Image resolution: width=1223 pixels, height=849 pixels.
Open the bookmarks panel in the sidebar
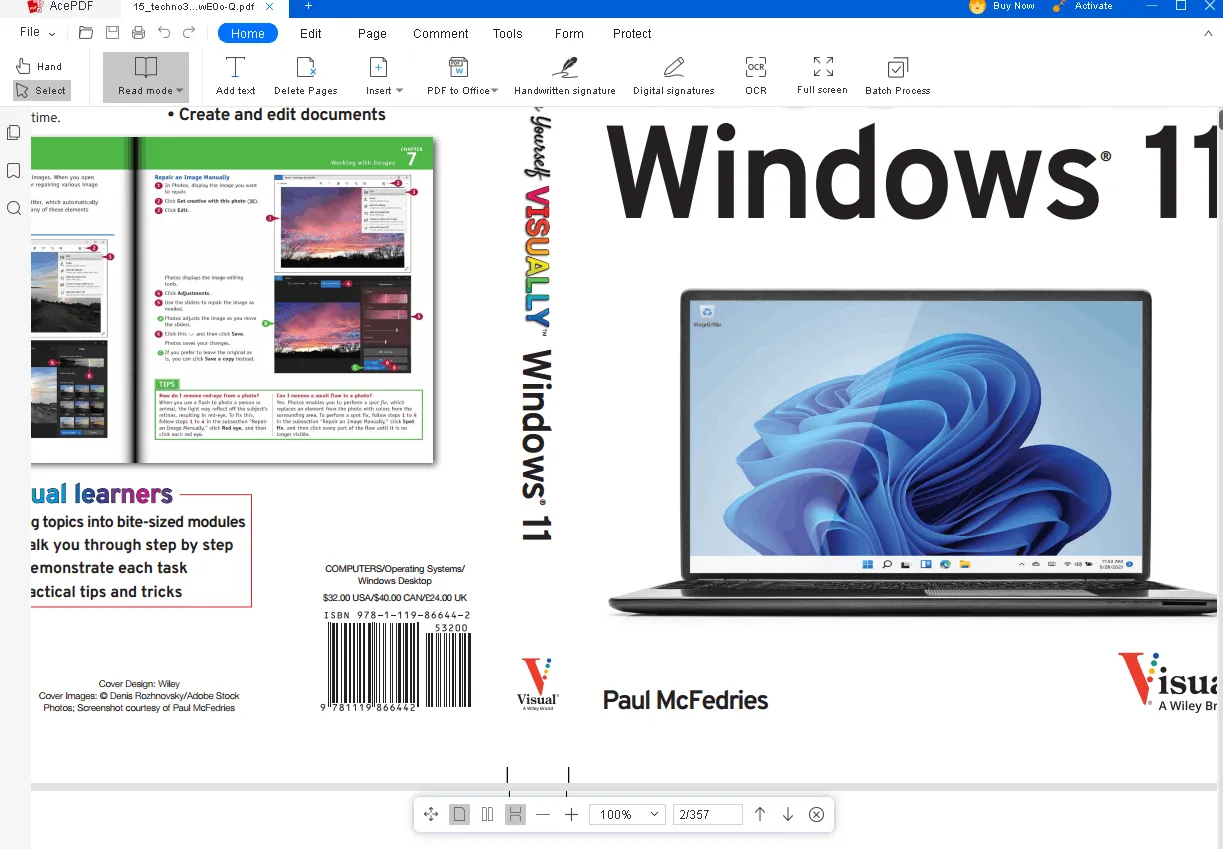pos(13,170)
